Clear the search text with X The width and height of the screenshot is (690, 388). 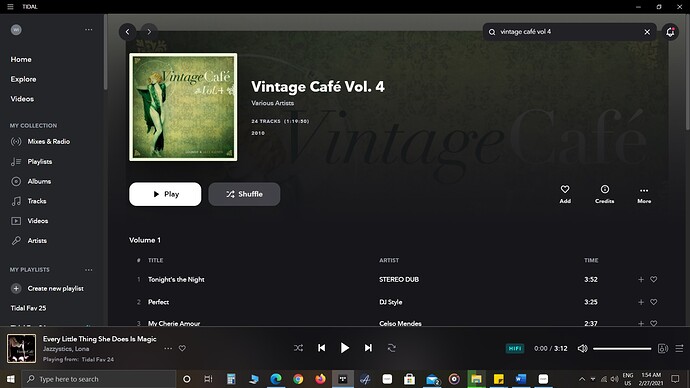[x=647, y=32]
